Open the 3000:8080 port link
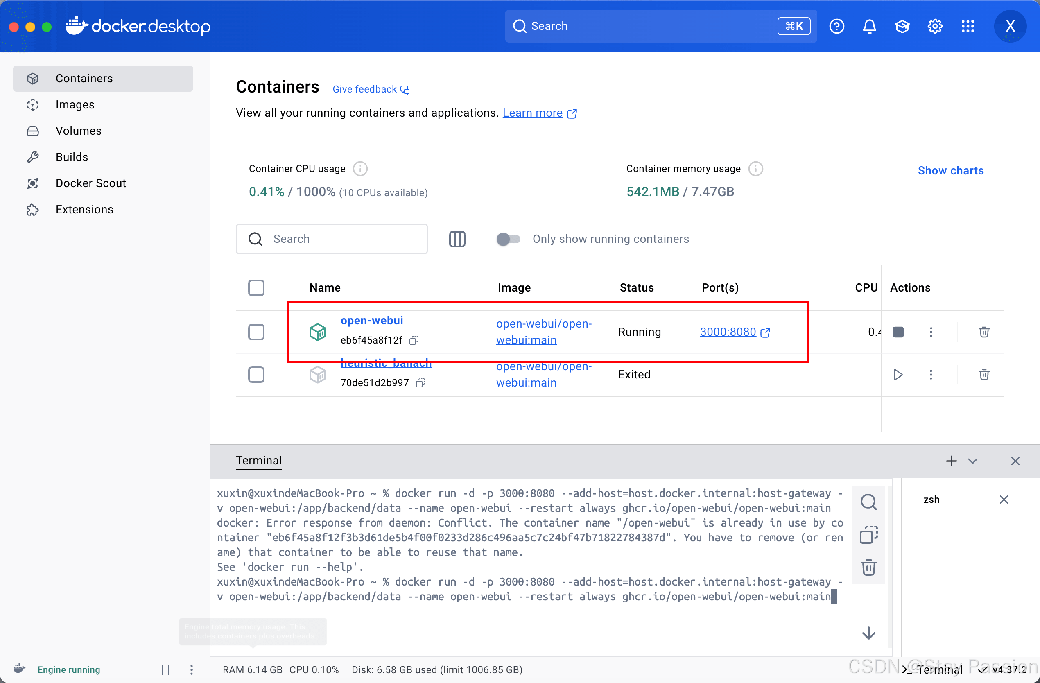The width and height of the screenshot is (1040, 683). point(728,332)
